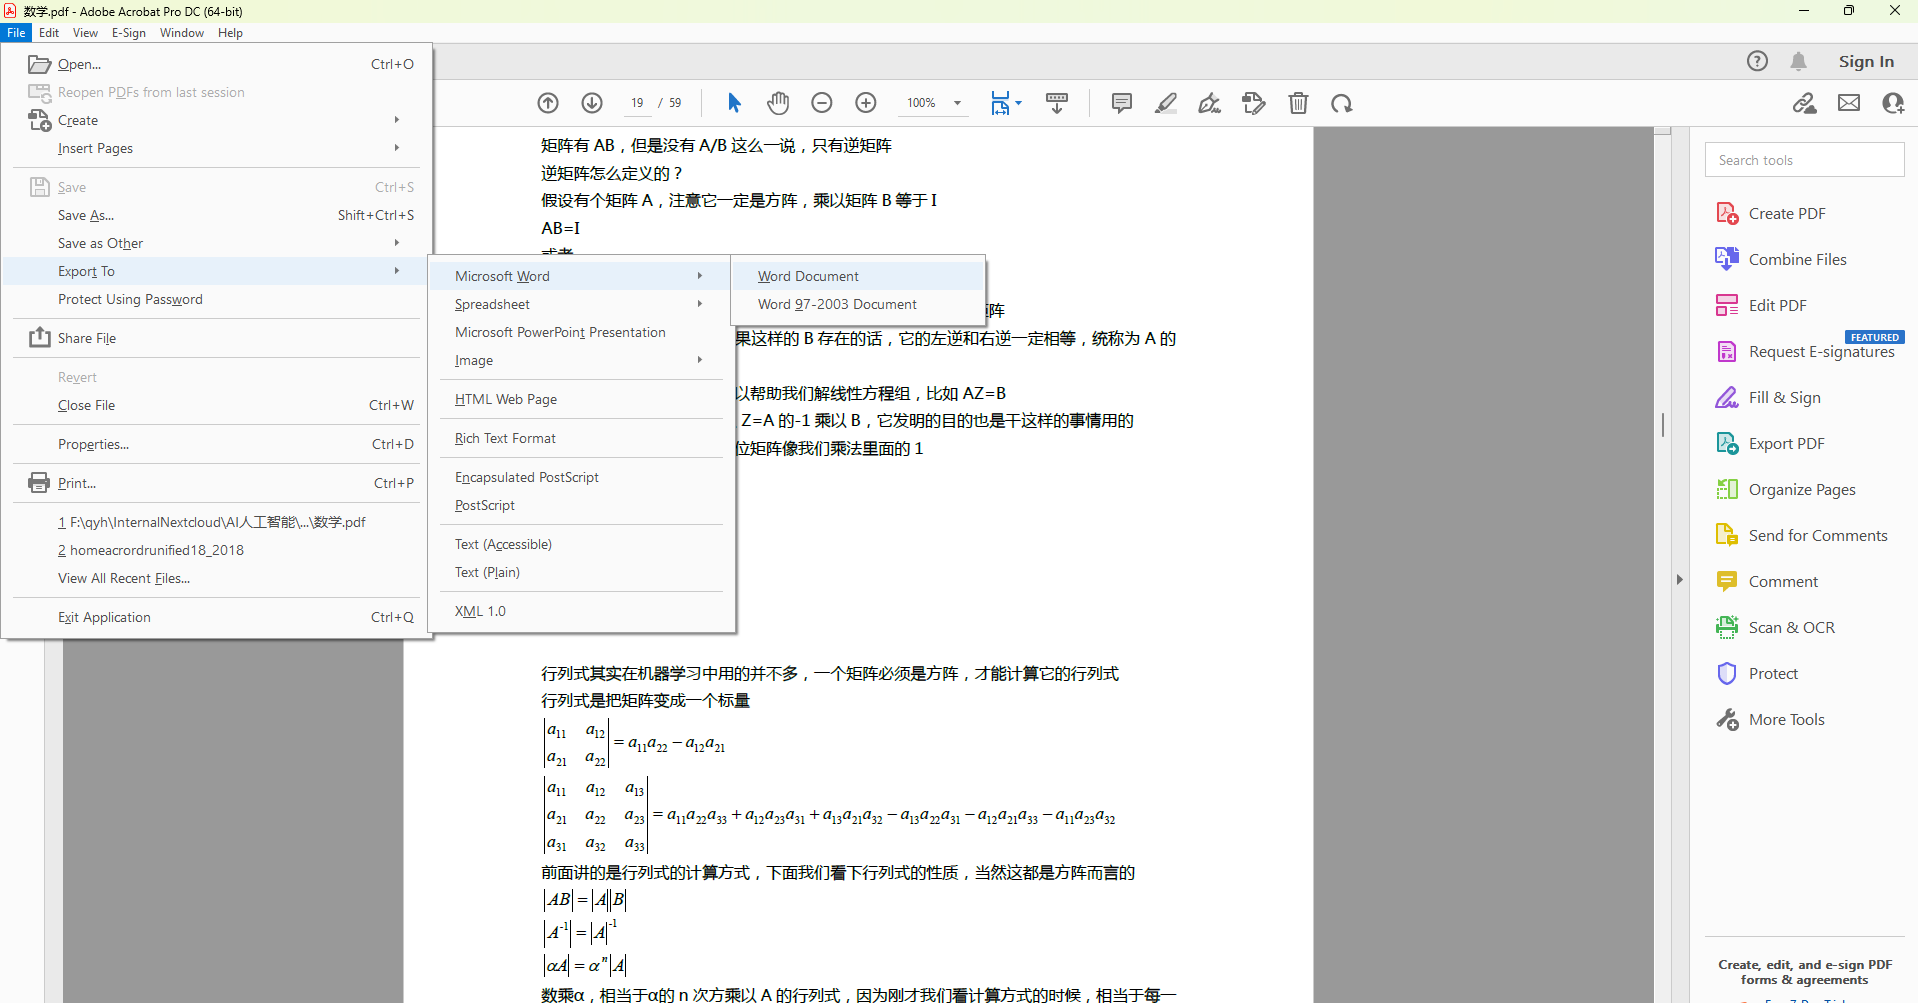The width and height of the screenshot is (1918, 1003).
Task: Open the Protect tool
Action: (1772, 674)
